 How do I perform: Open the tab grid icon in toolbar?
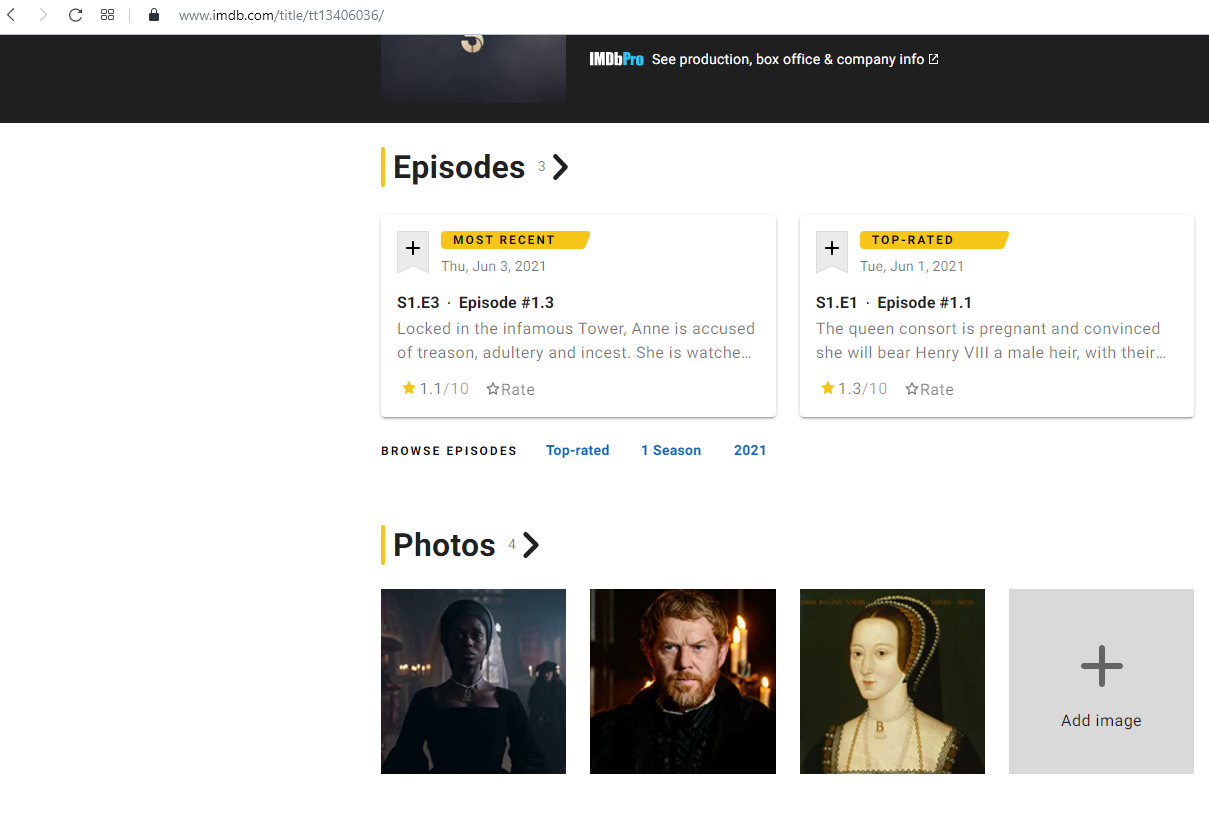coord(107,15)
